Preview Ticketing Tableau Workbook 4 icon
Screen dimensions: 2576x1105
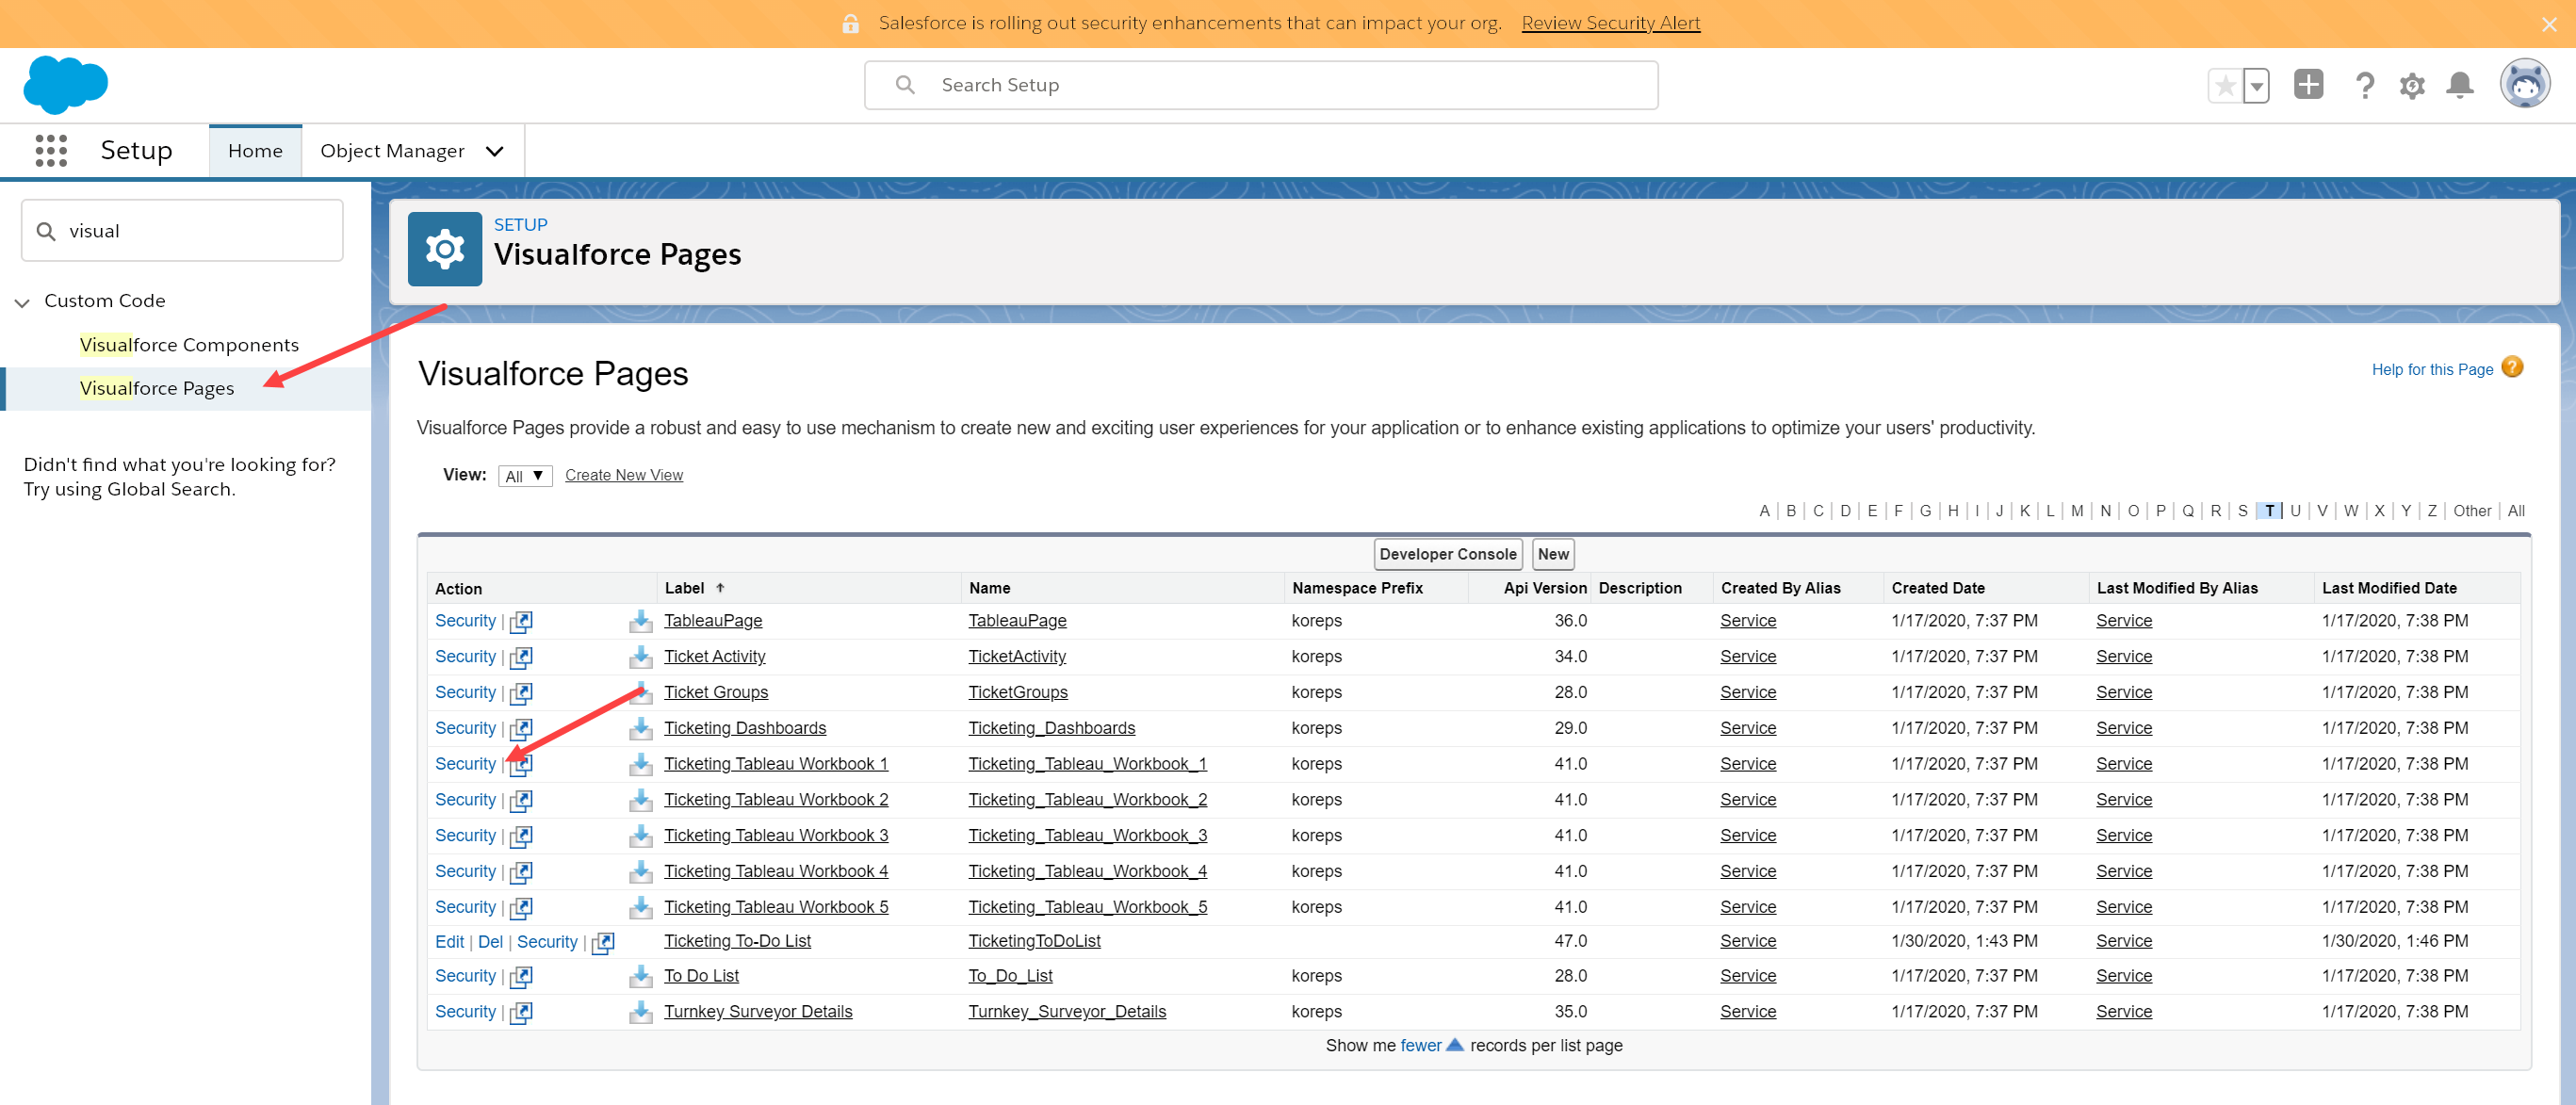coord(521,872)
